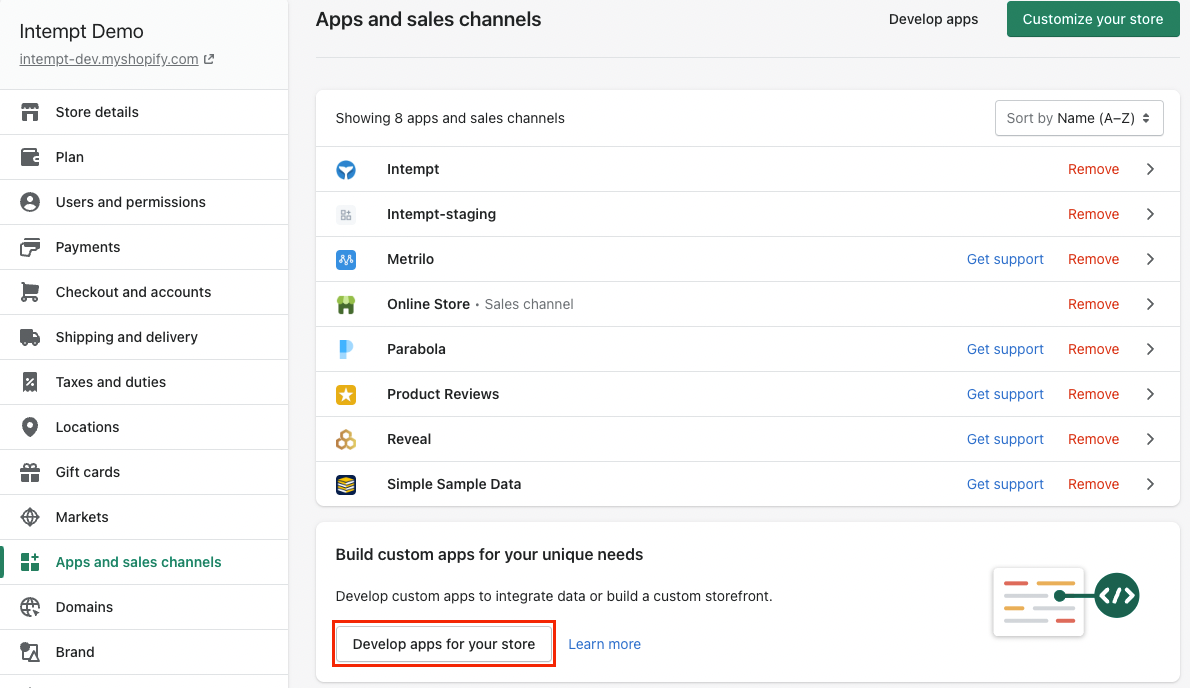This screenshot has height=688, width=1190.
Task: Open the Sort by Name (A–Z) dropdown
Action: (x=1078, y=118)
